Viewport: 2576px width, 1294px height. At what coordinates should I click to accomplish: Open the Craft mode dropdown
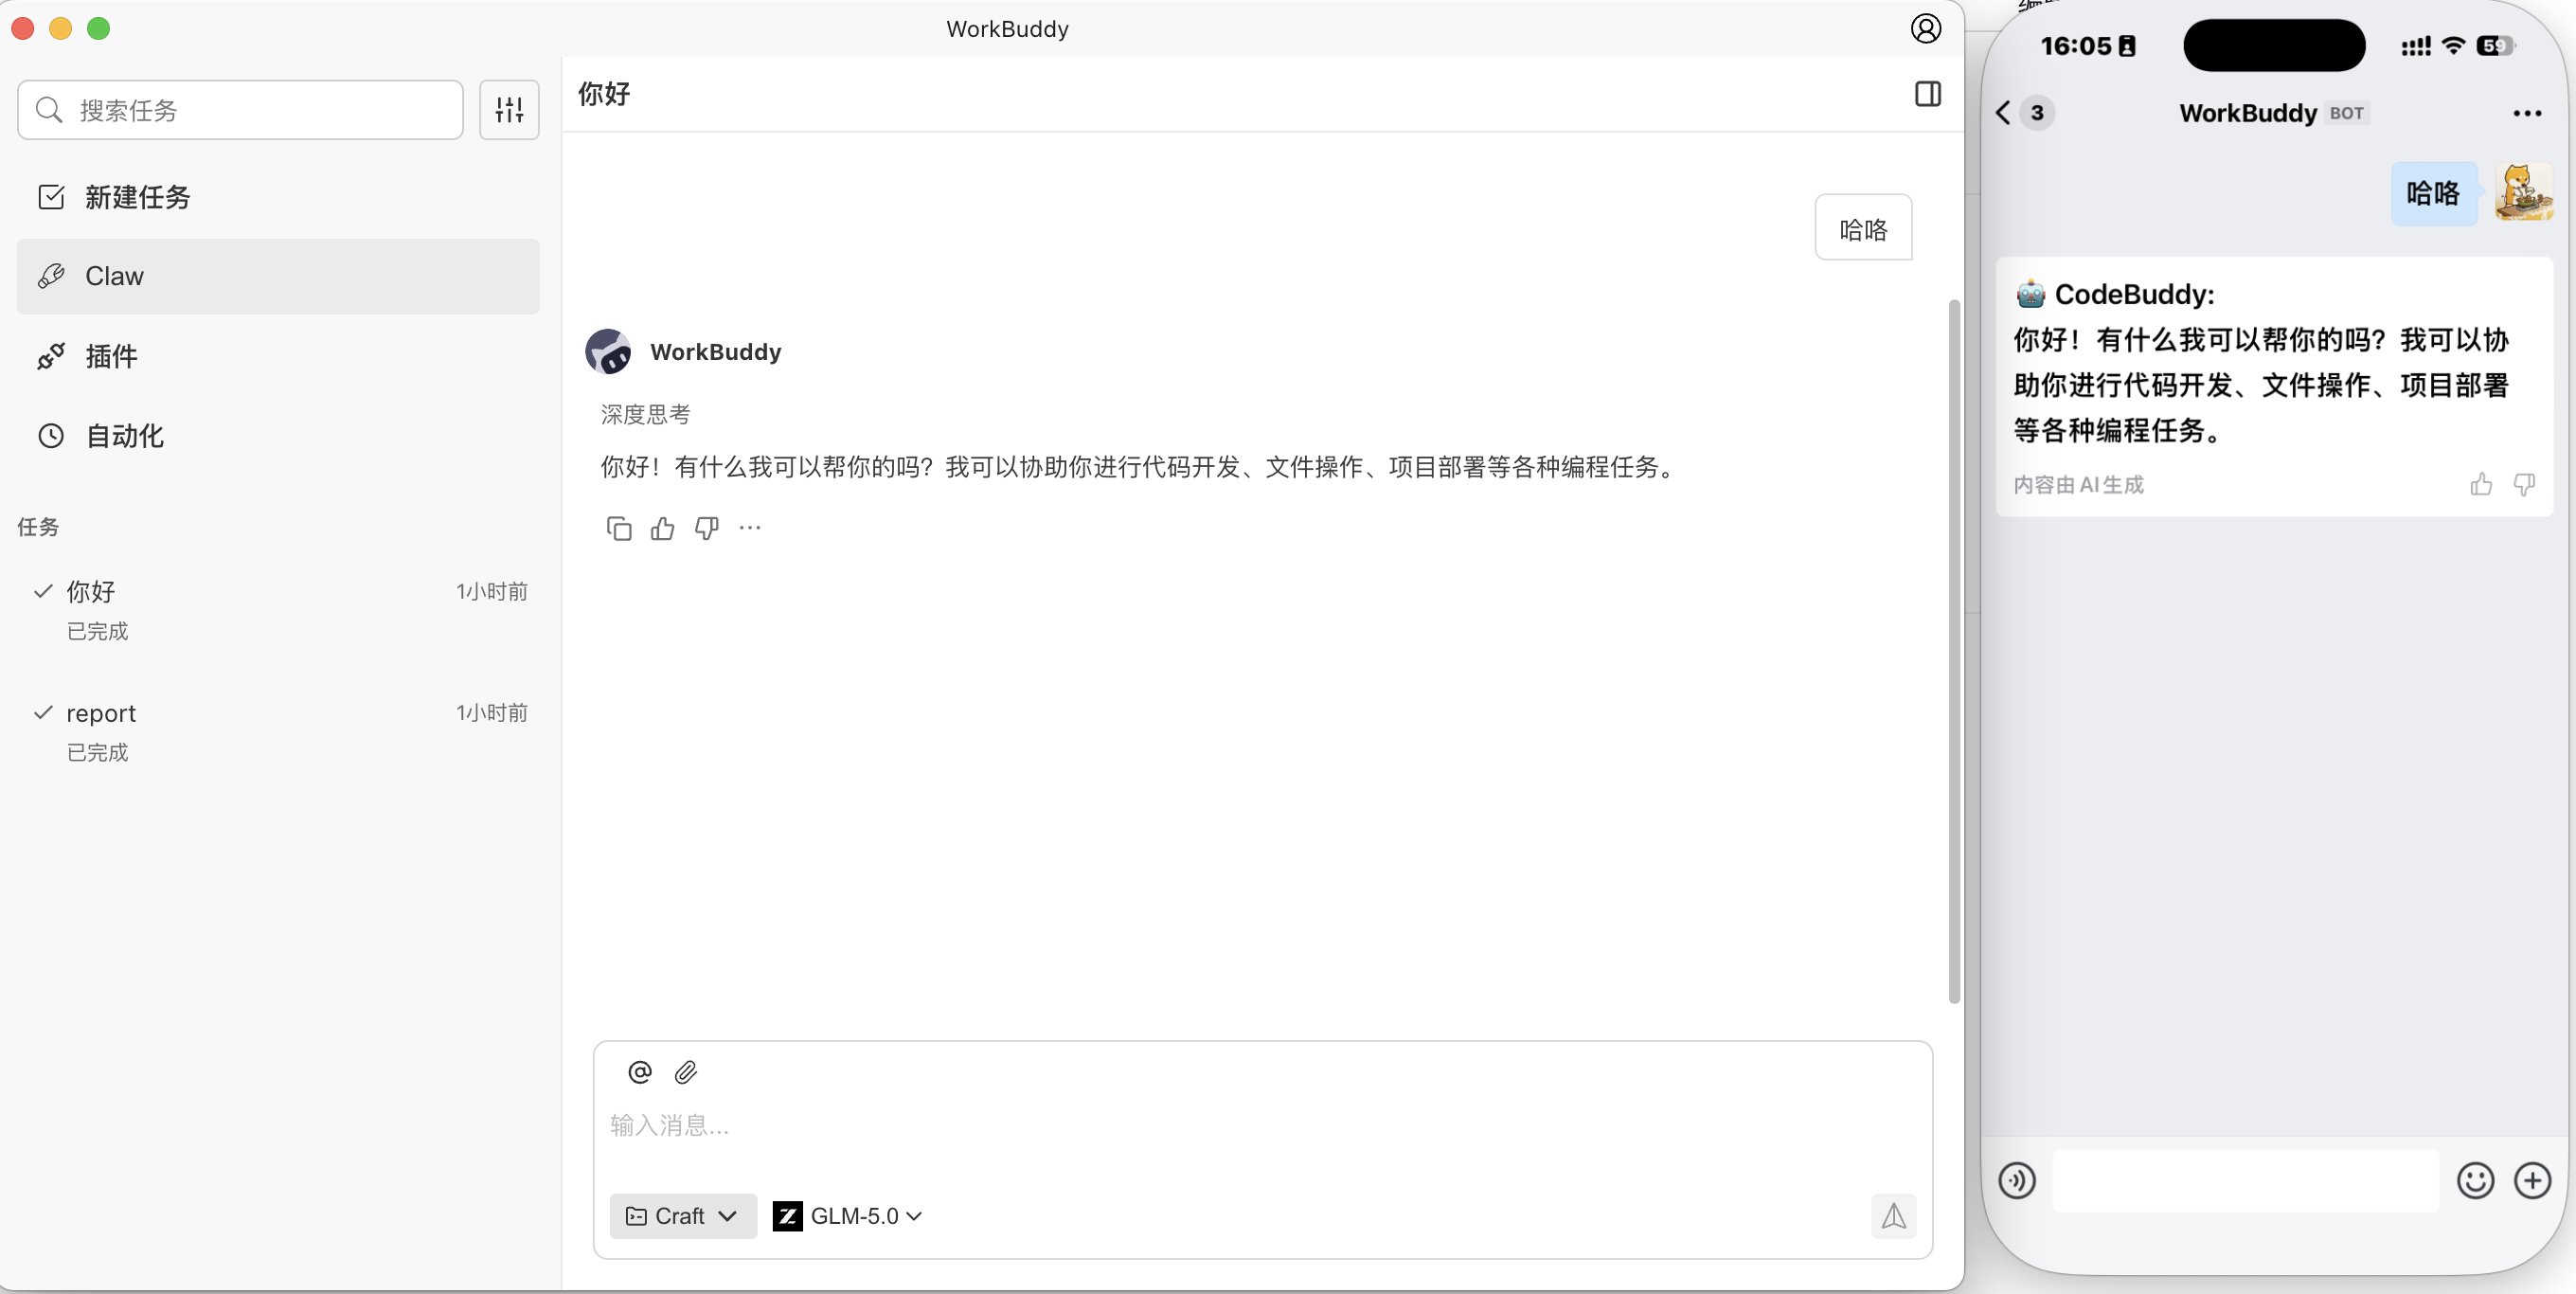681,1215
